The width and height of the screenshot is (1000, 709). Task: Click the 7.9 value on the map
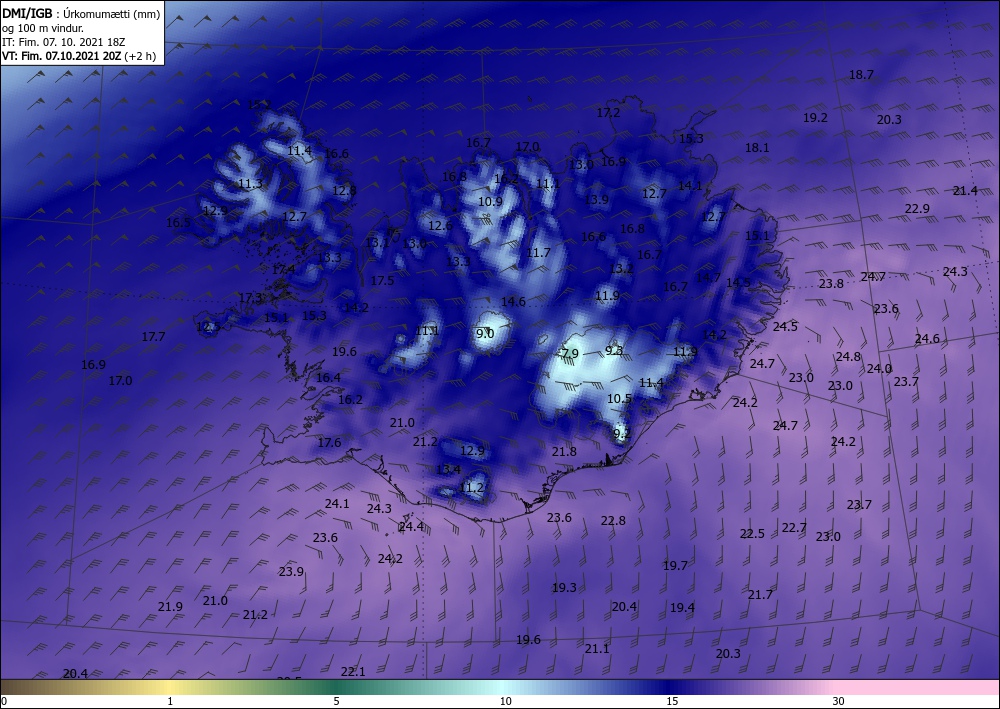tap(570, 353)
